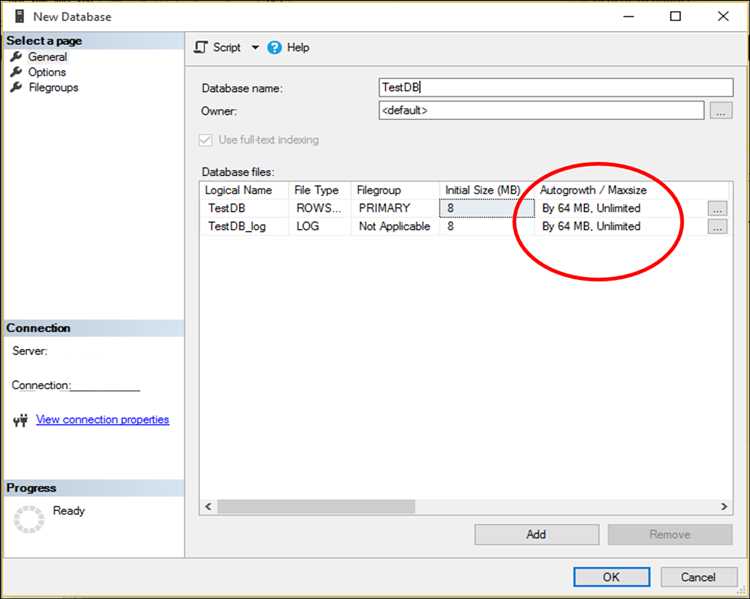The width and height of the screenshot is (750, 599).
Task: Click the Owner browse ellipsis button
Action: pyautogui.click(x=721, y=111)
